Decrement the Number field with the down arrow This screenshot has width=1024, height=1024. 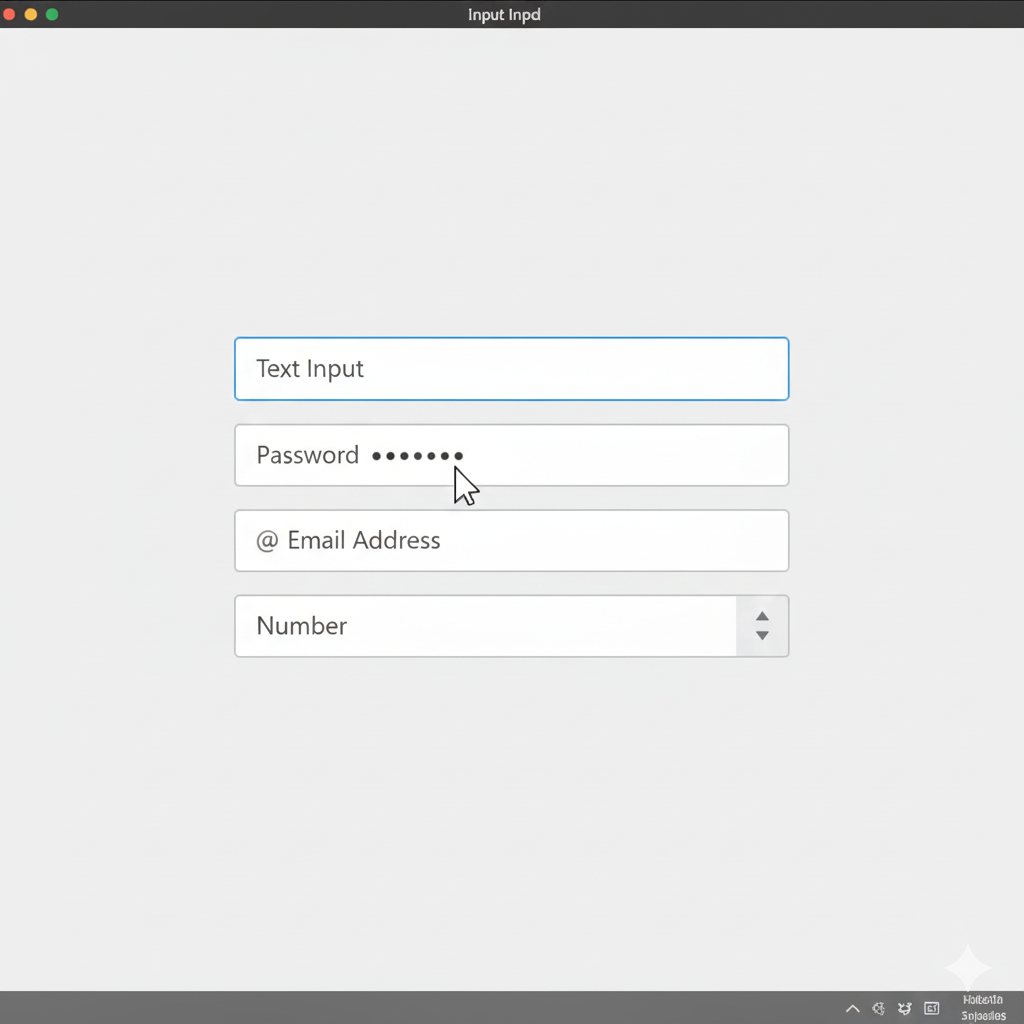[x=762, y=634]
